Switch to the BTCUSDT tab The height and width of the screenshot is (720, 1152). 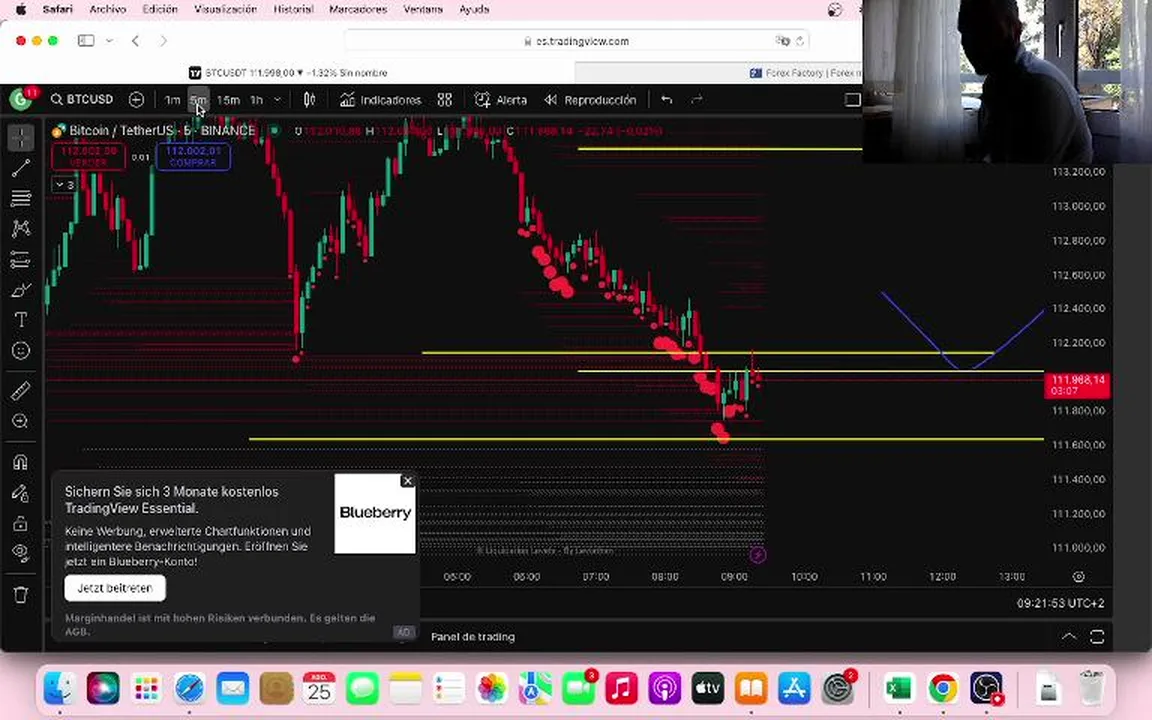click(x=287, y=73)
